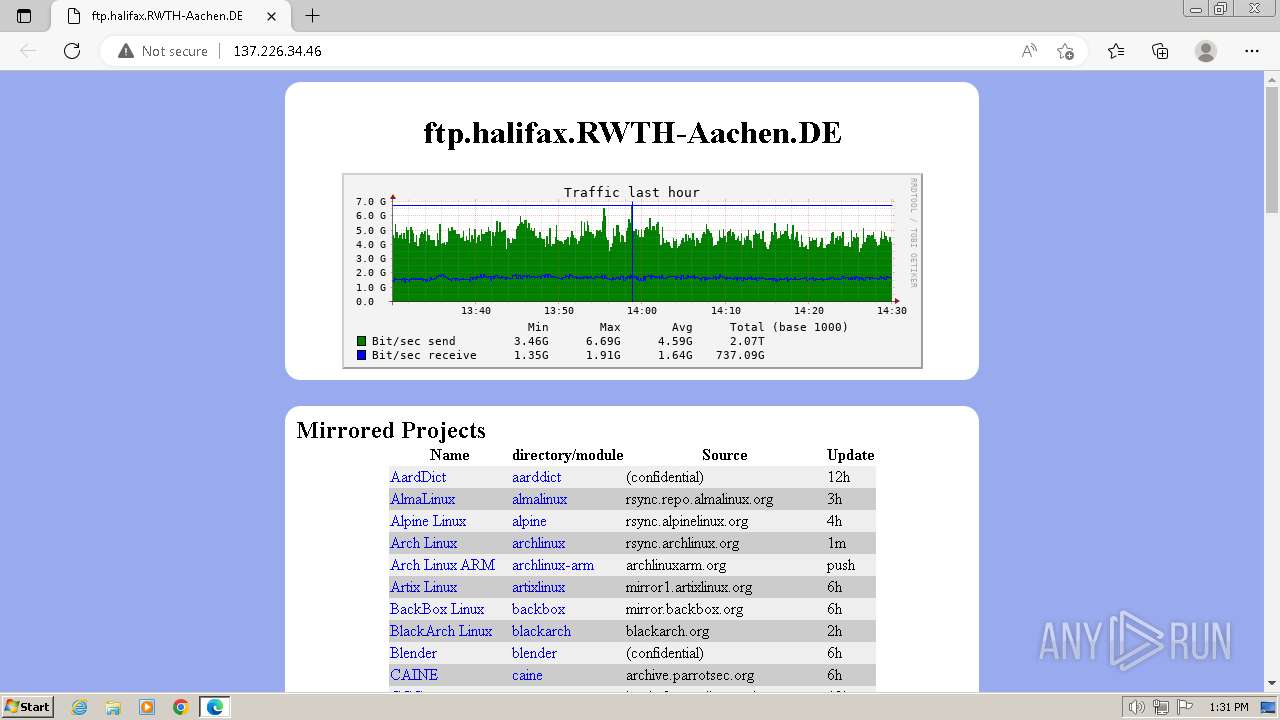
Task: Open the Blender project link
Action: point(413,653)
